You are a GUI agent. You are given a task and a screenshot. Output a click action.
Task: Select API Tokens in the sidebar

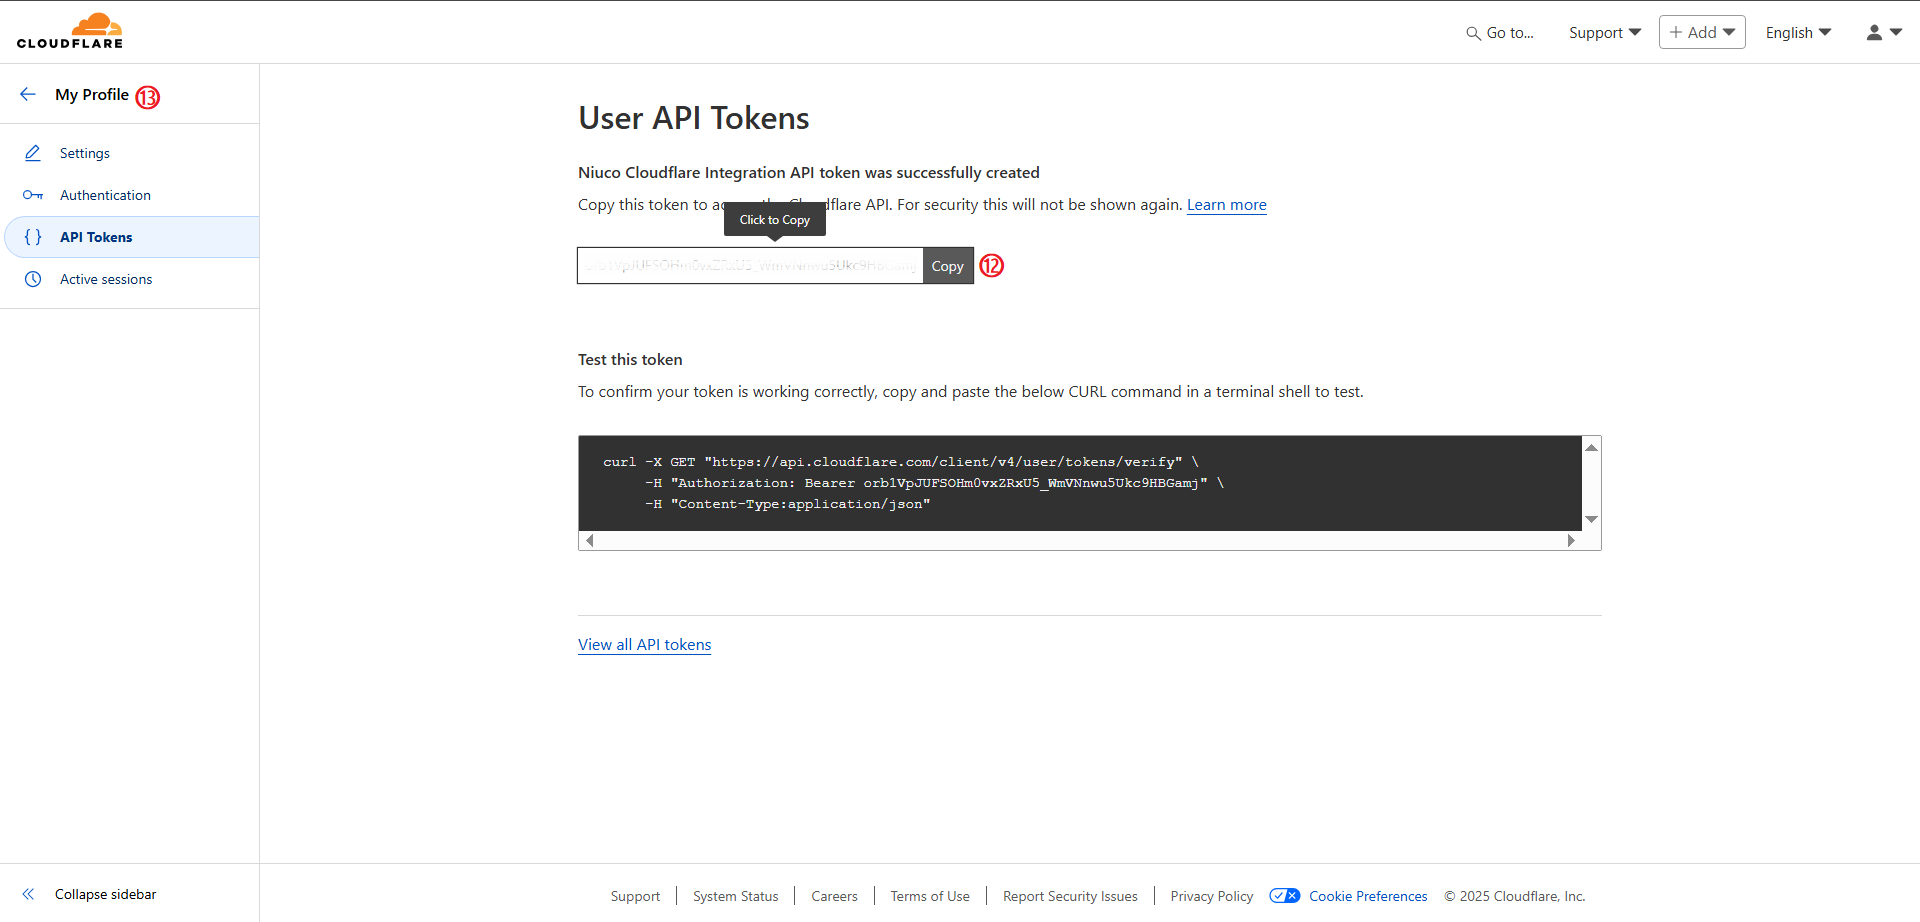point(130,237)
